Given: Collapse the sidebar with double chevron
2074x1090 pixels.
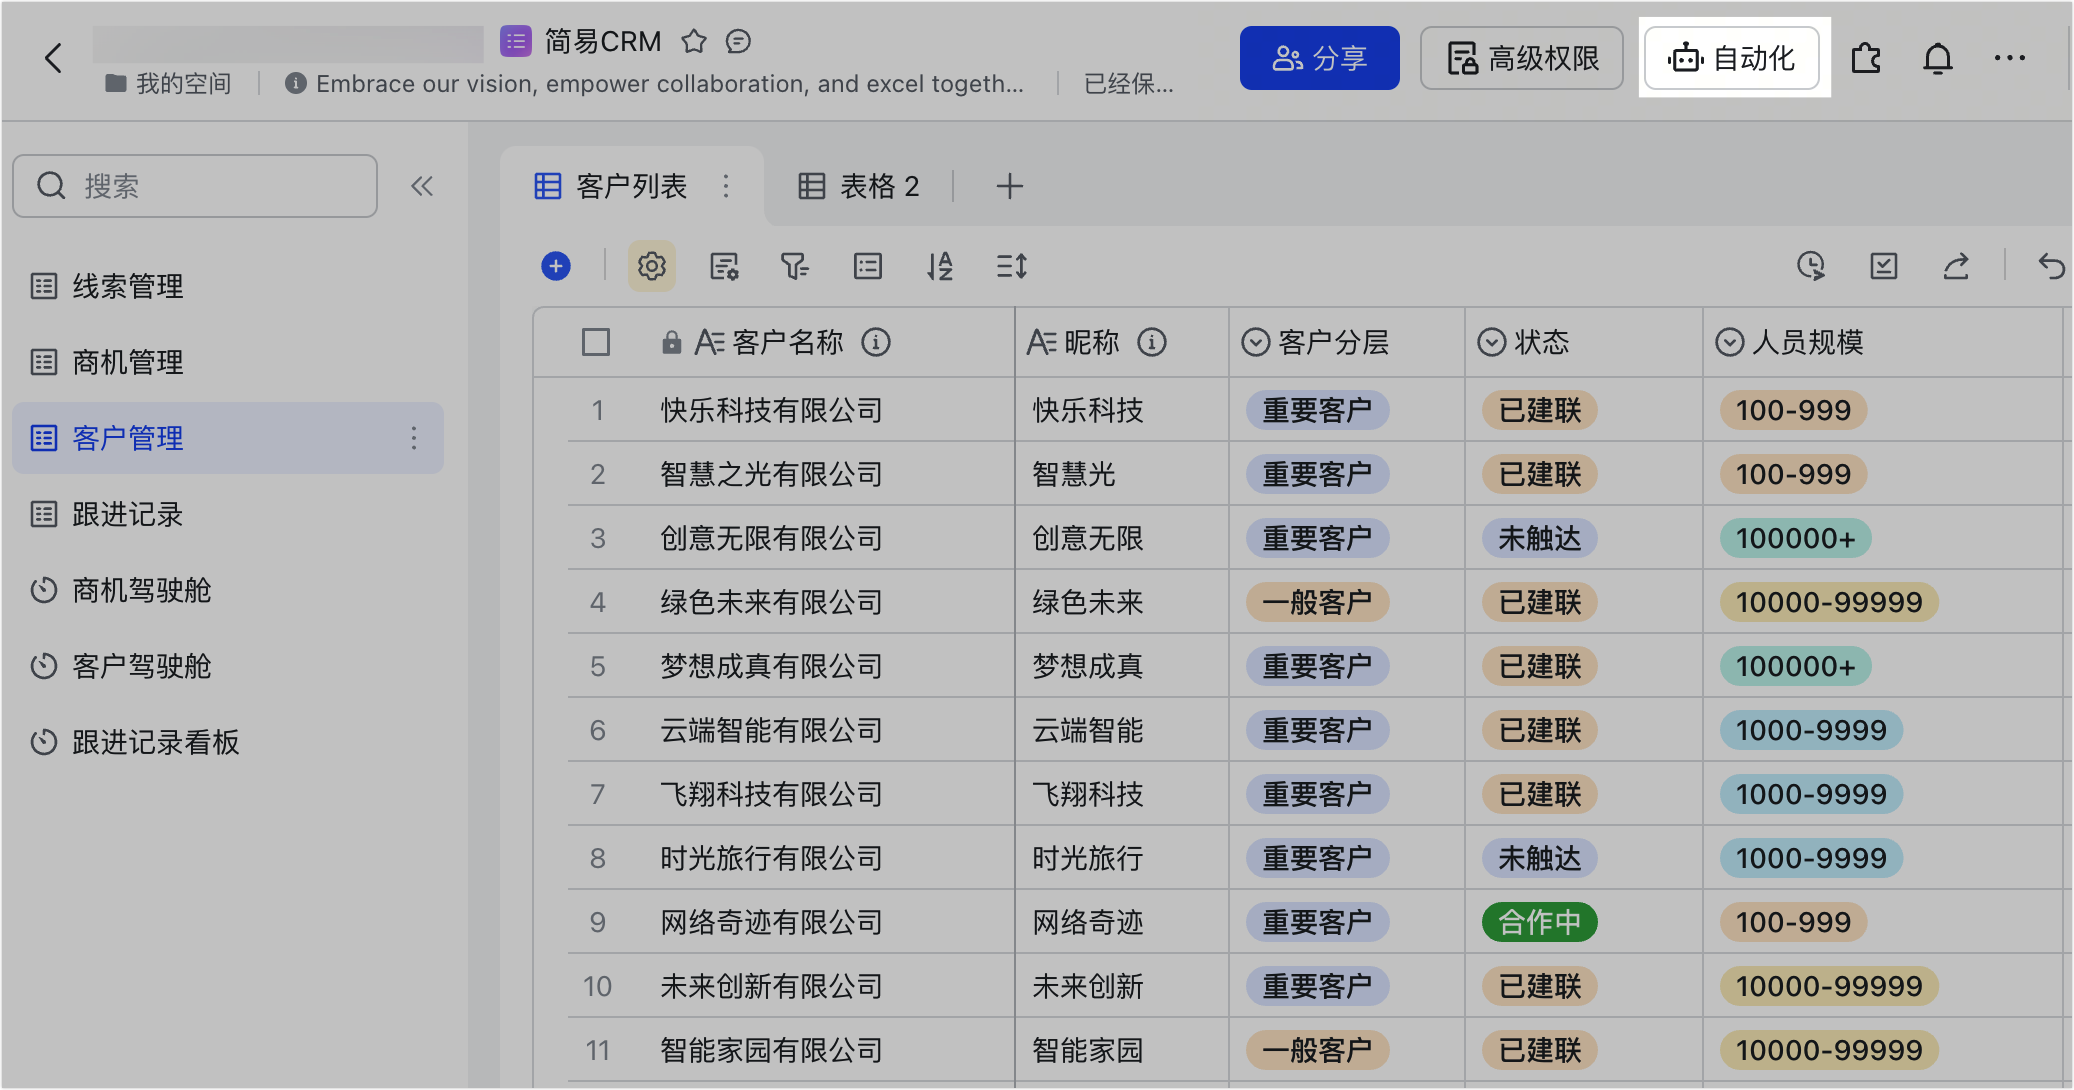Looking at the screenshot, I should [x=422, y=186].
